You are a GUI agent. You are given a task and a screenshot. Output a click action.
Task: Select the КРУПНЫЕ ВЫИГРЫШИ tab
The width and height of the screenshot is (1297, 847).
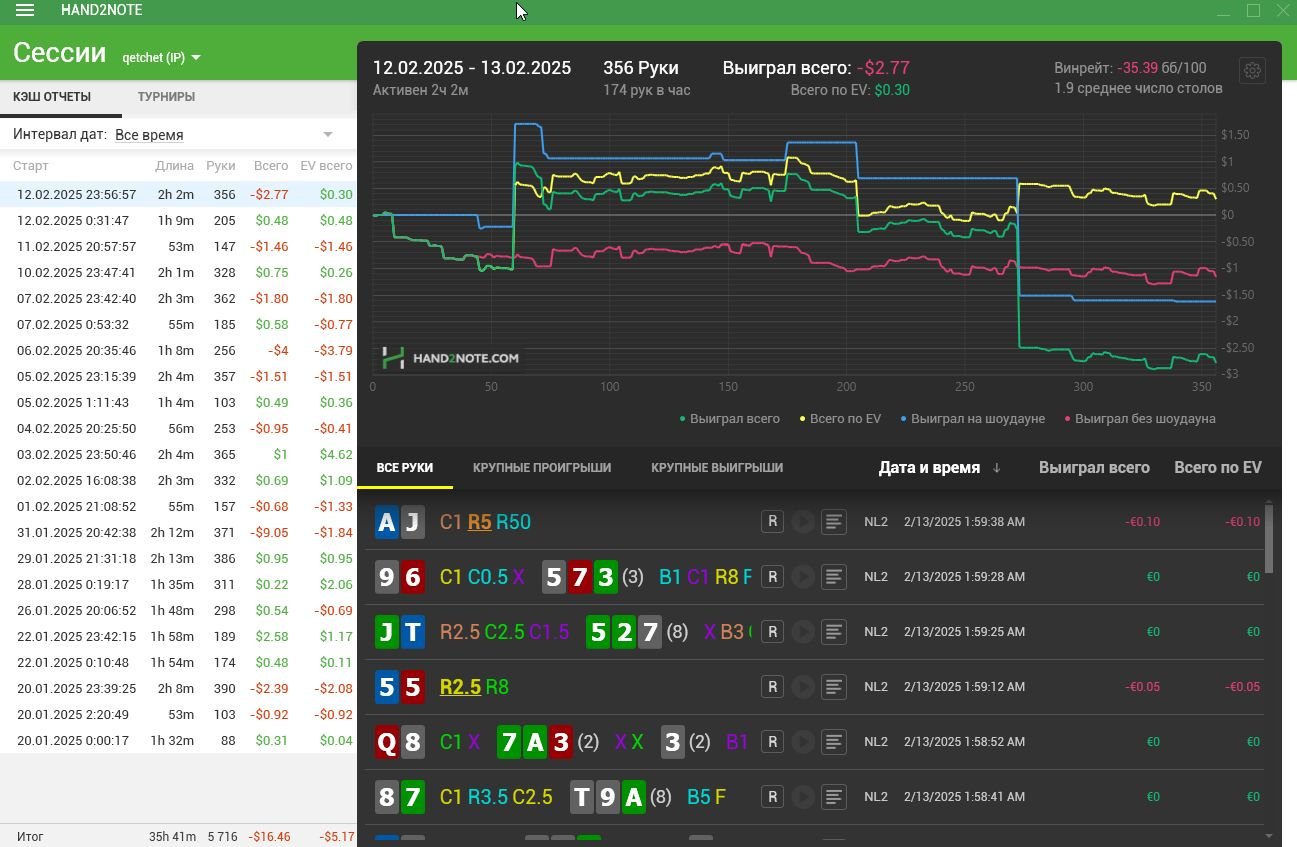[717, 467]
